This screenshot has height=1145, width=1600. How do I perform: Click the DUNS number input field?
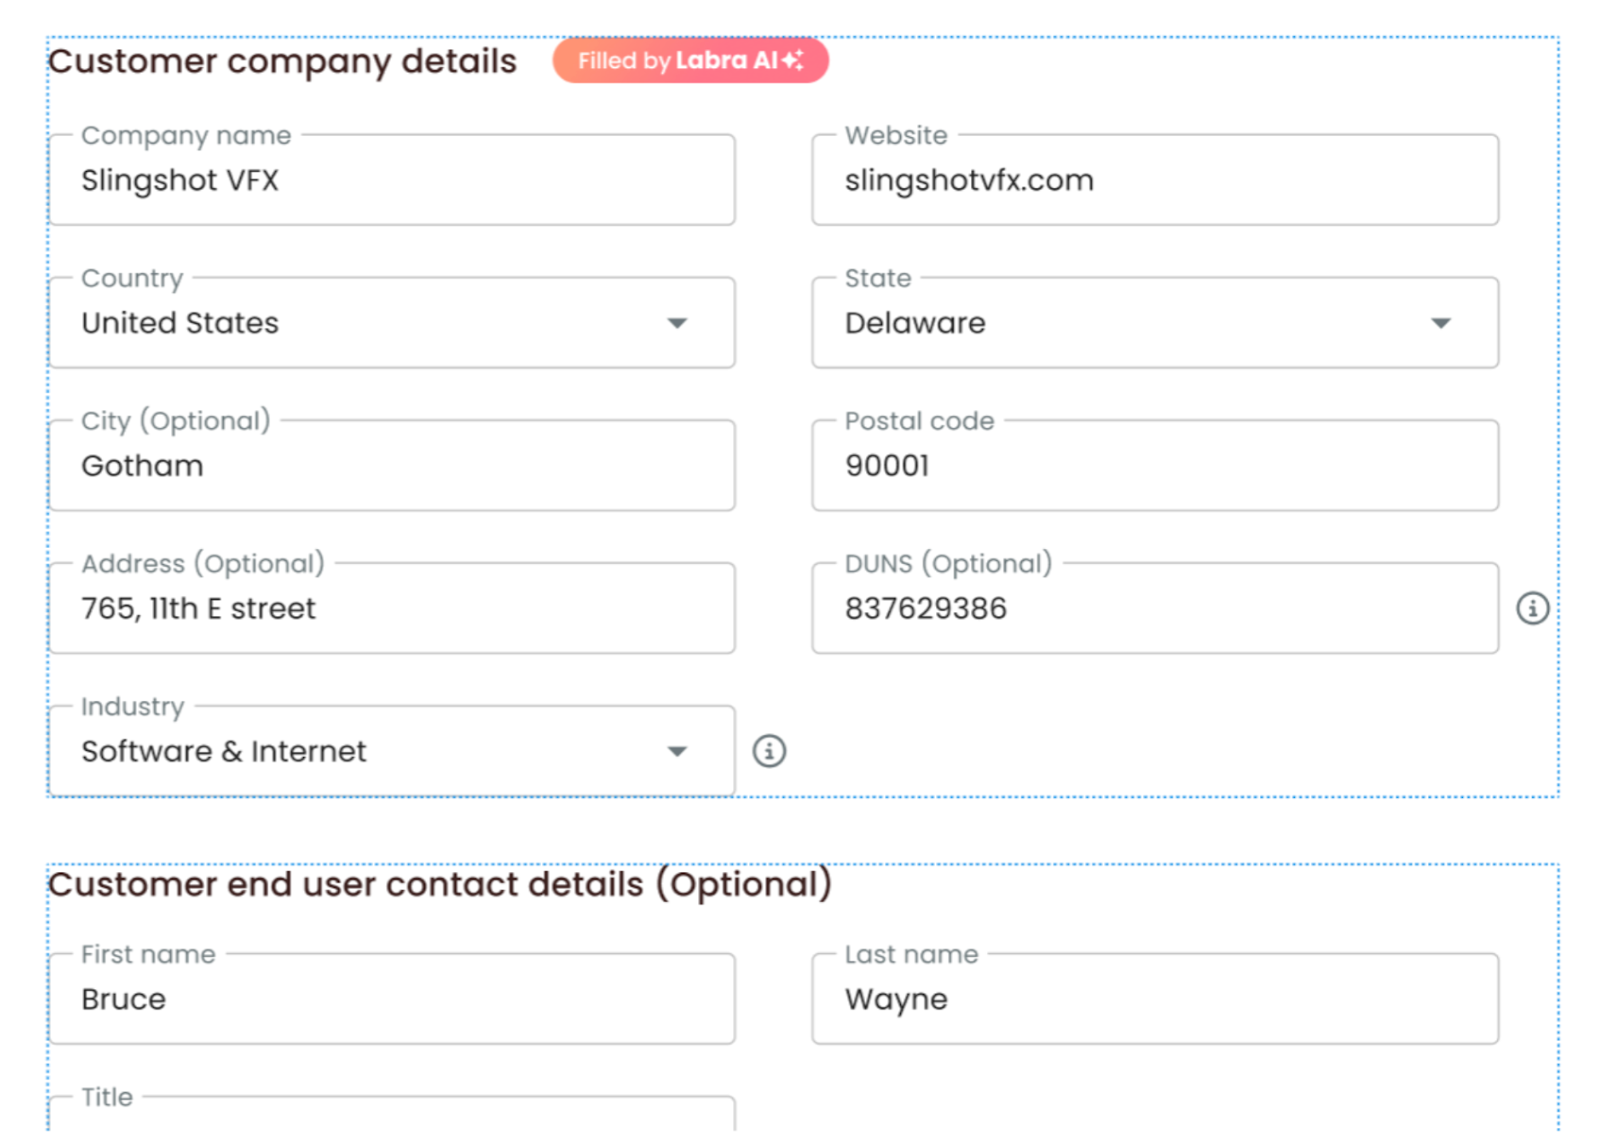point(1154,609)
